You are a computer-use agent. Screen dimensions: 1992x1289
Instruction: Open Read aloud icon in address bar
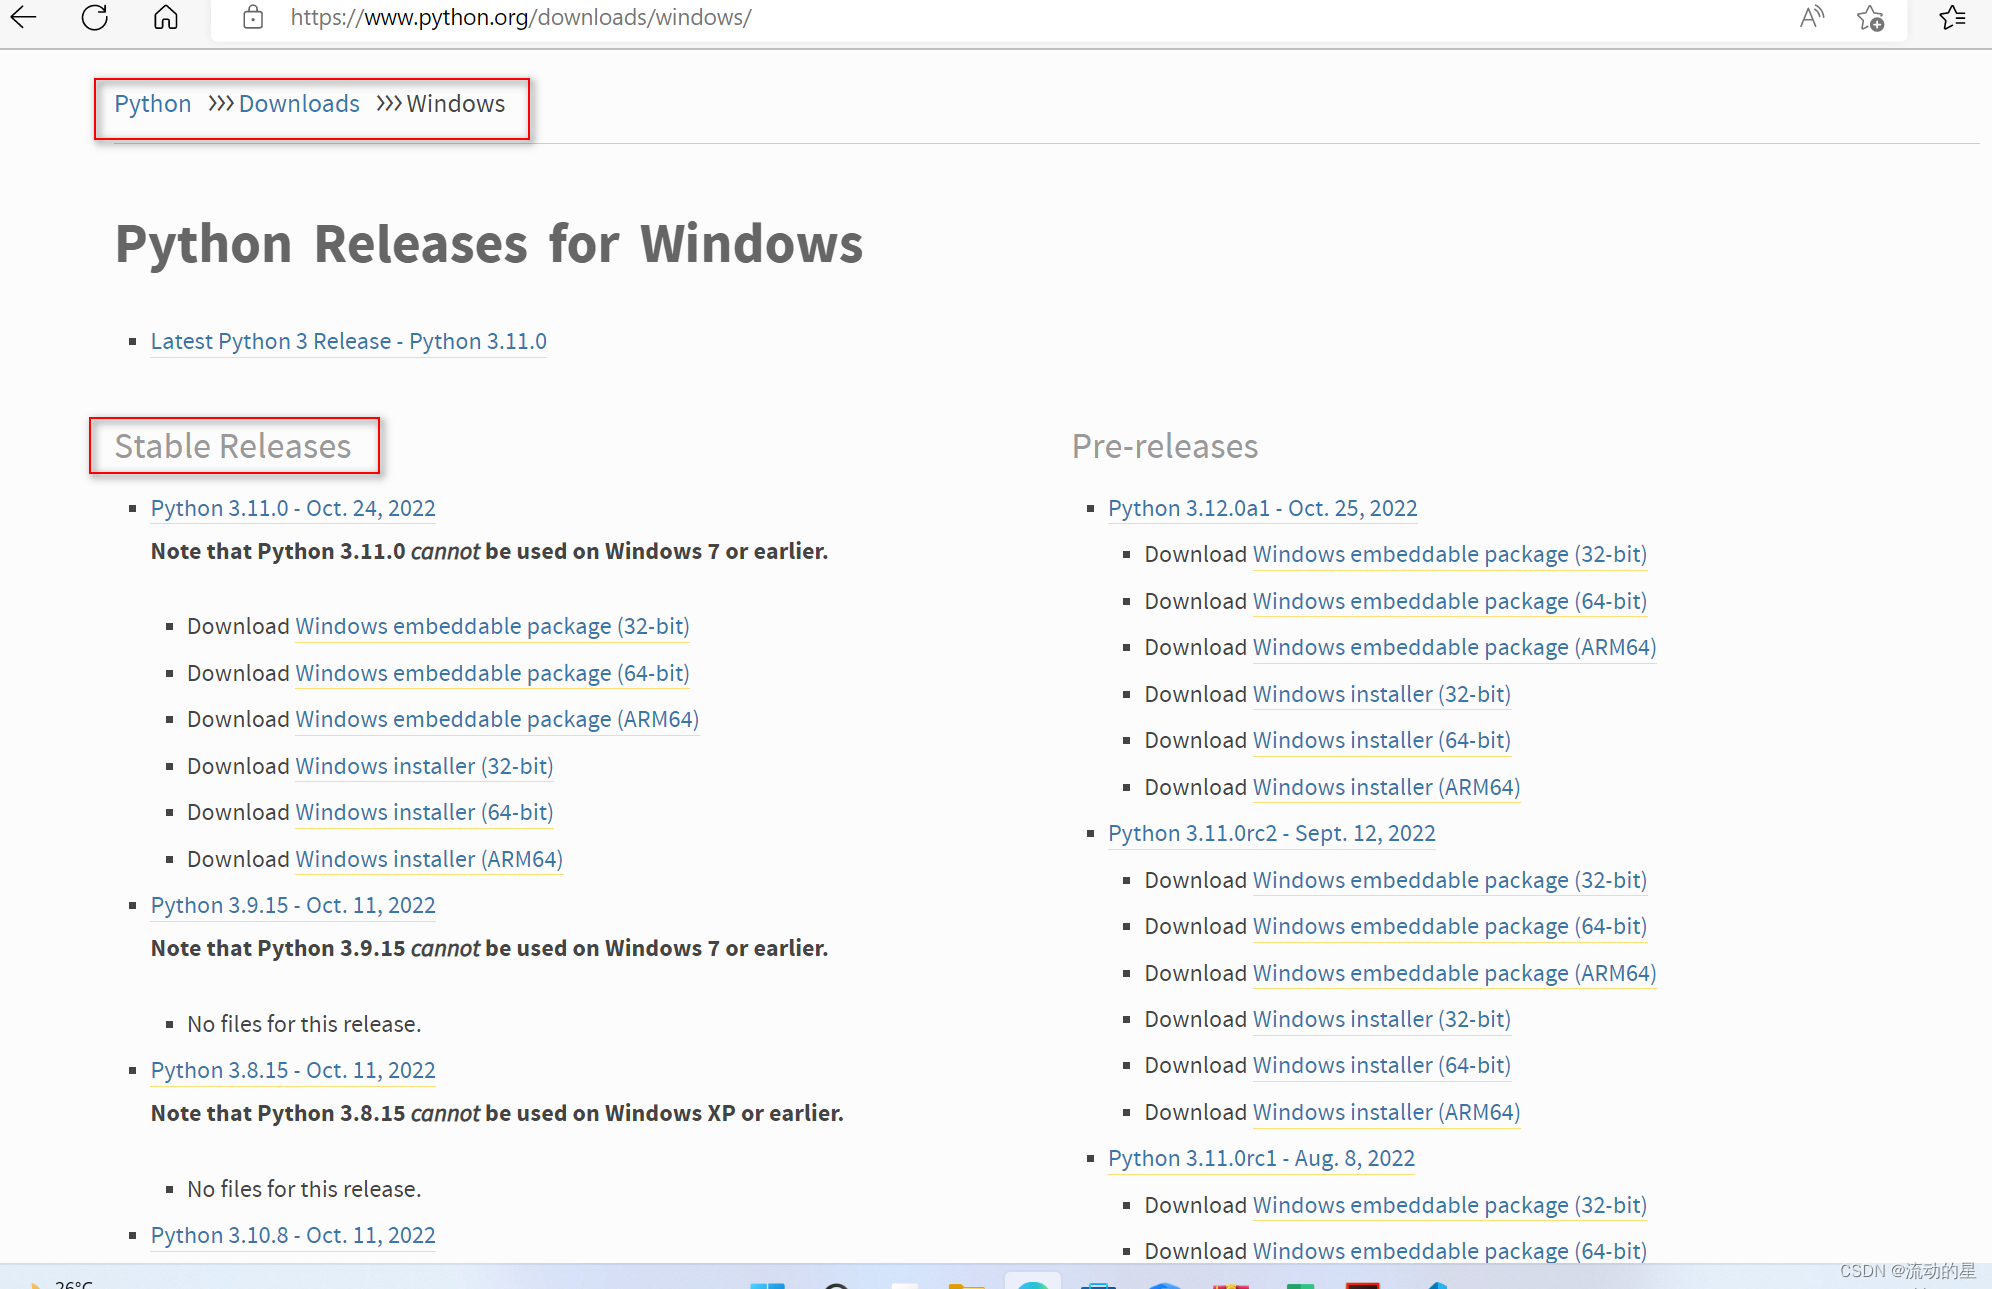(1811, 17)
